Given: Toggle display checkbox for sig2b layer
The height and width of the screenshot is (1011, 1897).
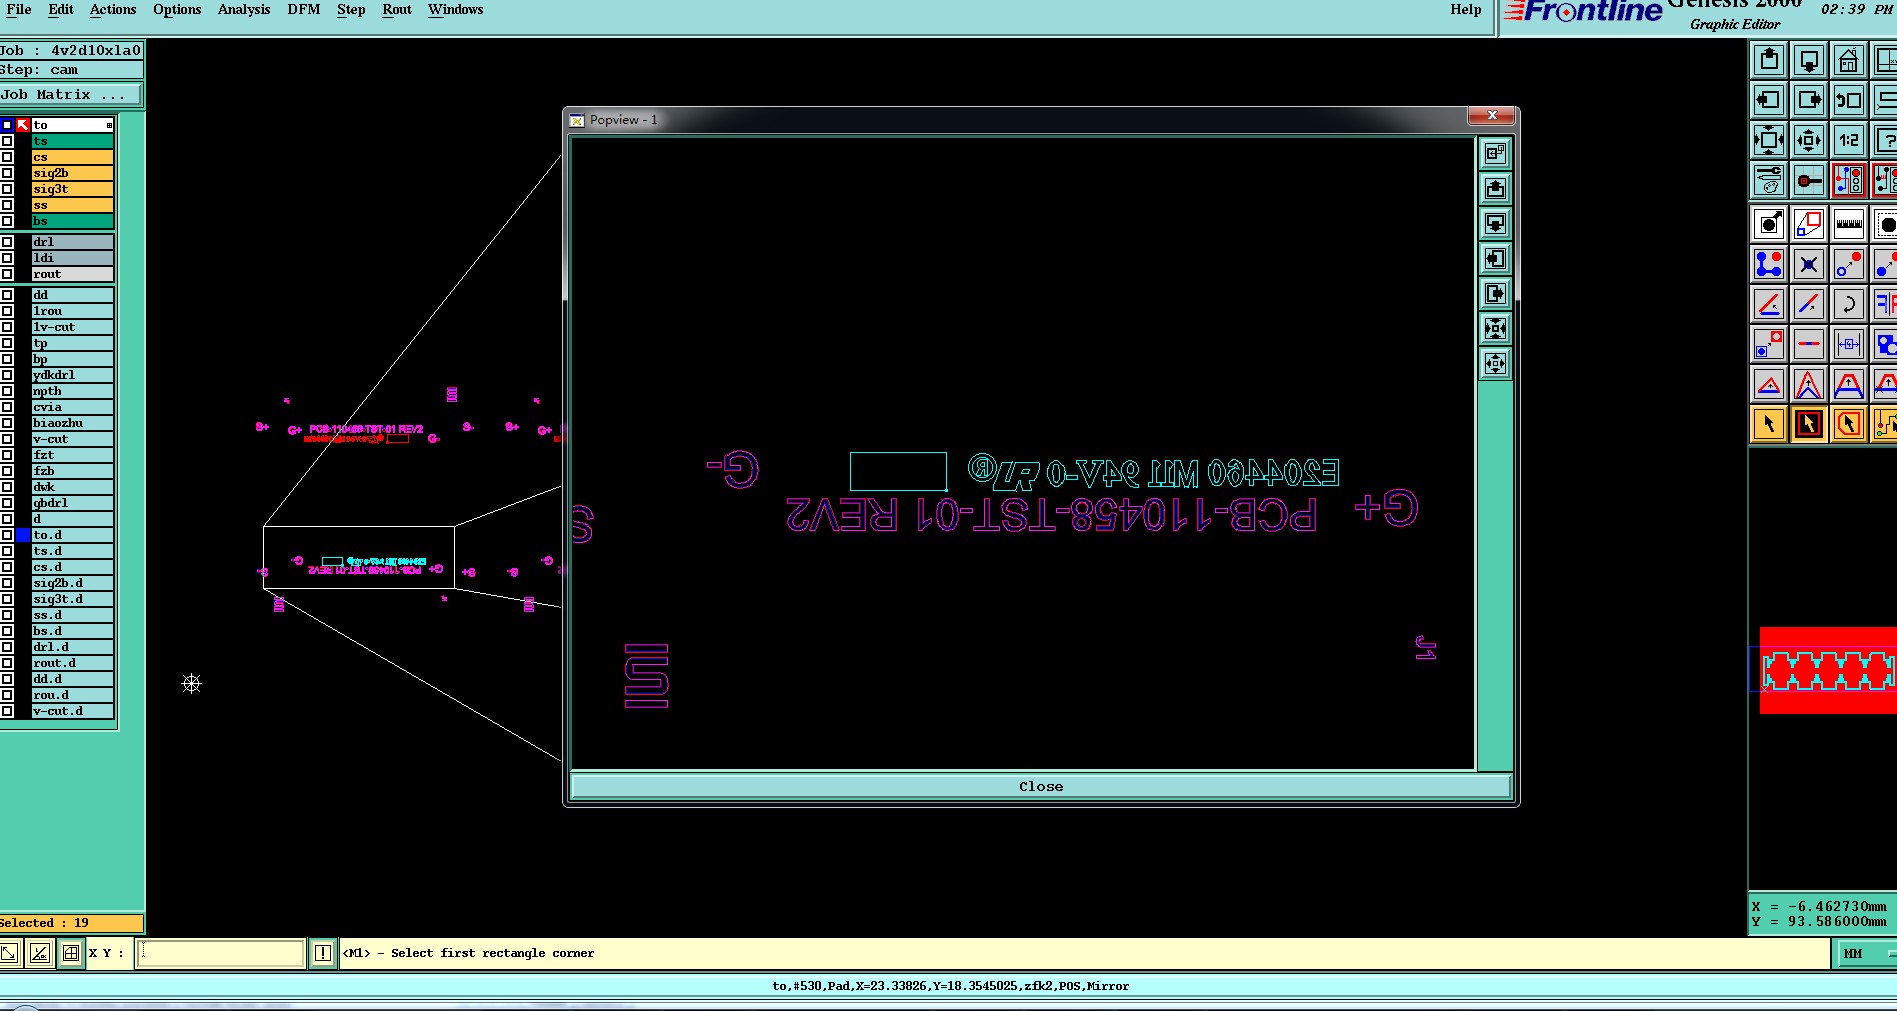Looking at the screenshot, I should point(7,173).
